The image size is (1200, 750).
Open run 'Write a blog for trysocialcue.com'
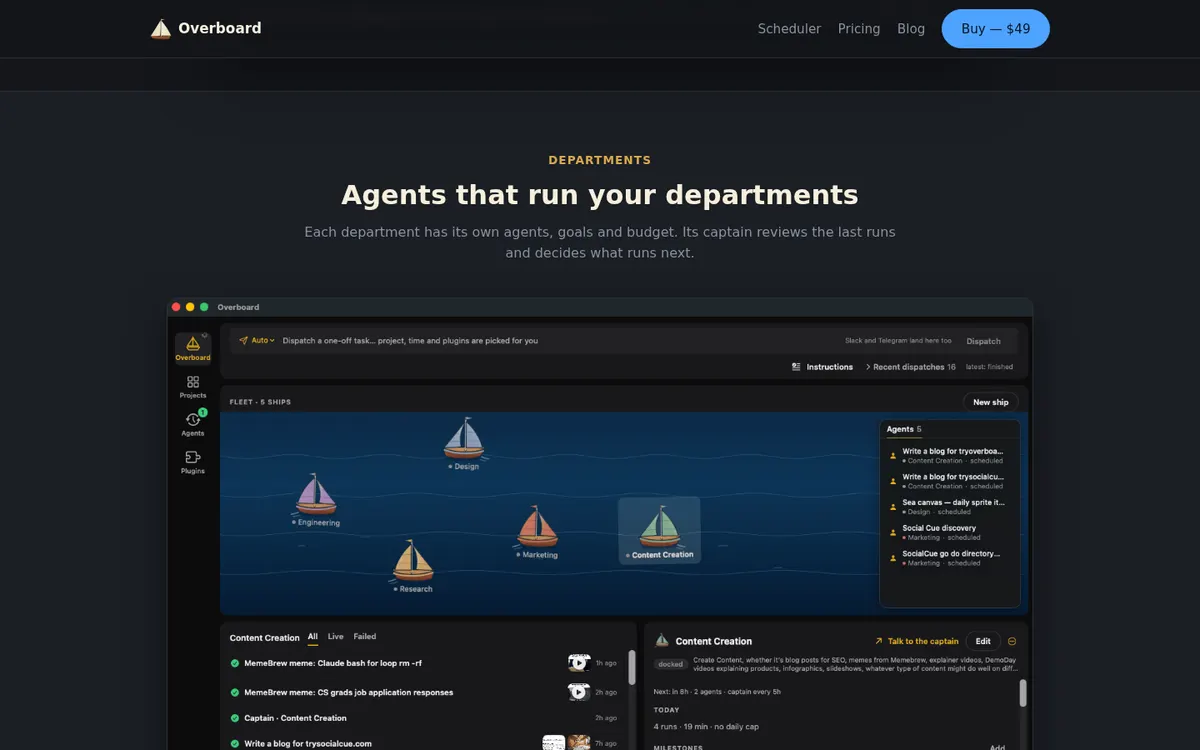click(x=424, y=744)
